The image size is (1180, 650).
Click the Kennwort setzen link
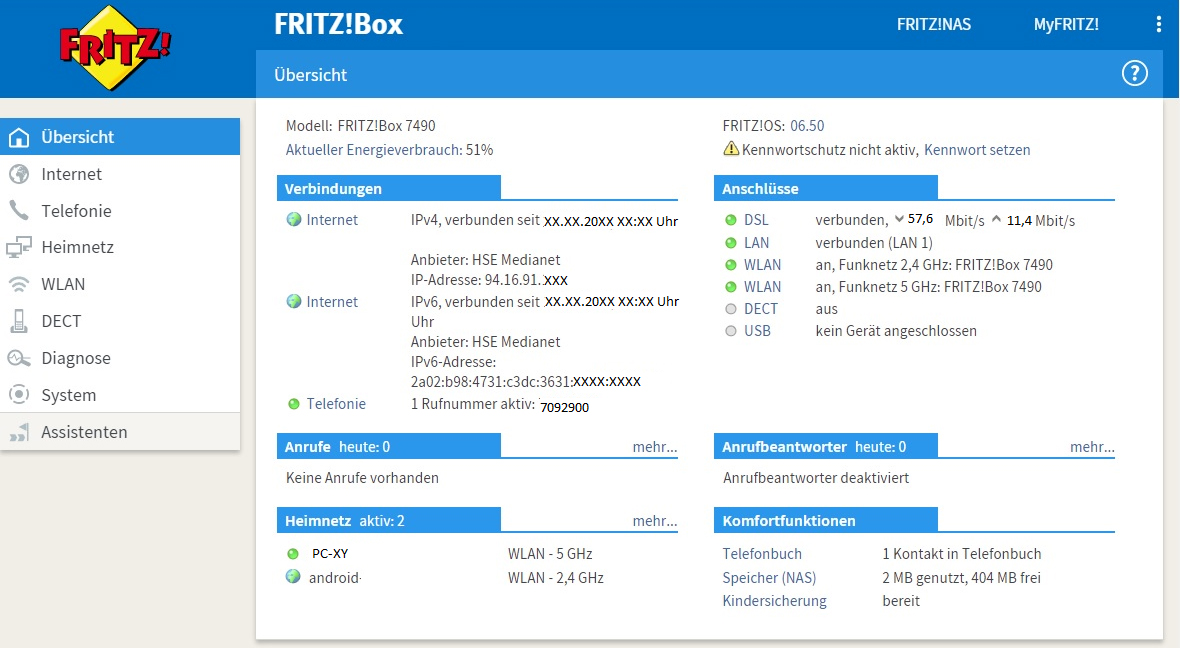click(977, 150)
